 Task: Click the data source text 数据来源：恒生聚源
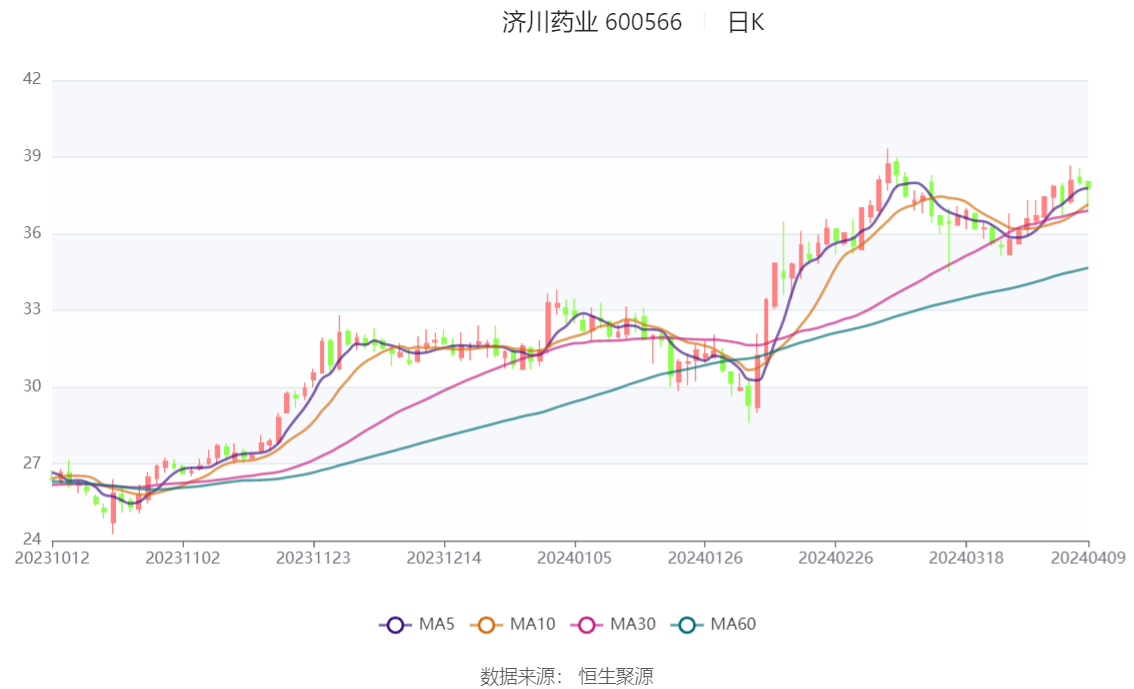[x=567, y=677]
